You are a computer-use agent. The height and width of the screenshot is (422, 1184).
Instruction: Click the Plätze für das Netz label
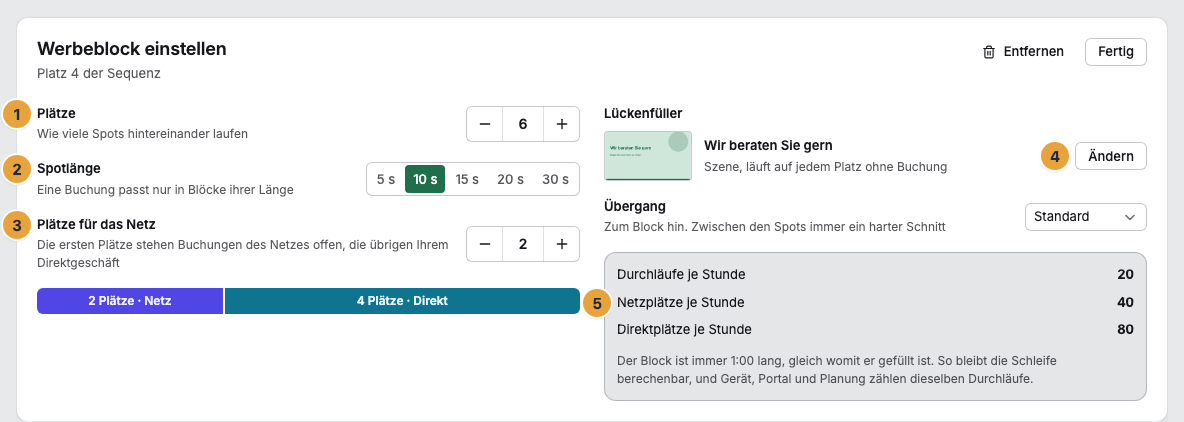[x=97, y=223]
